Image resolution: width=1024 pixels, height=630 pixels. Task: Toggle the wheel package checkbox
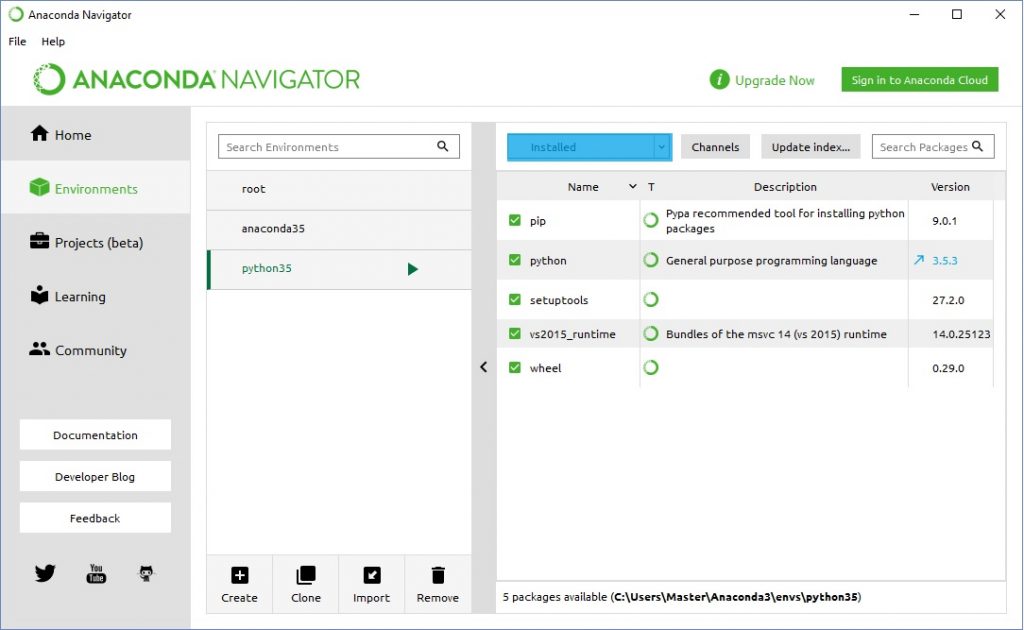point(515,367)
